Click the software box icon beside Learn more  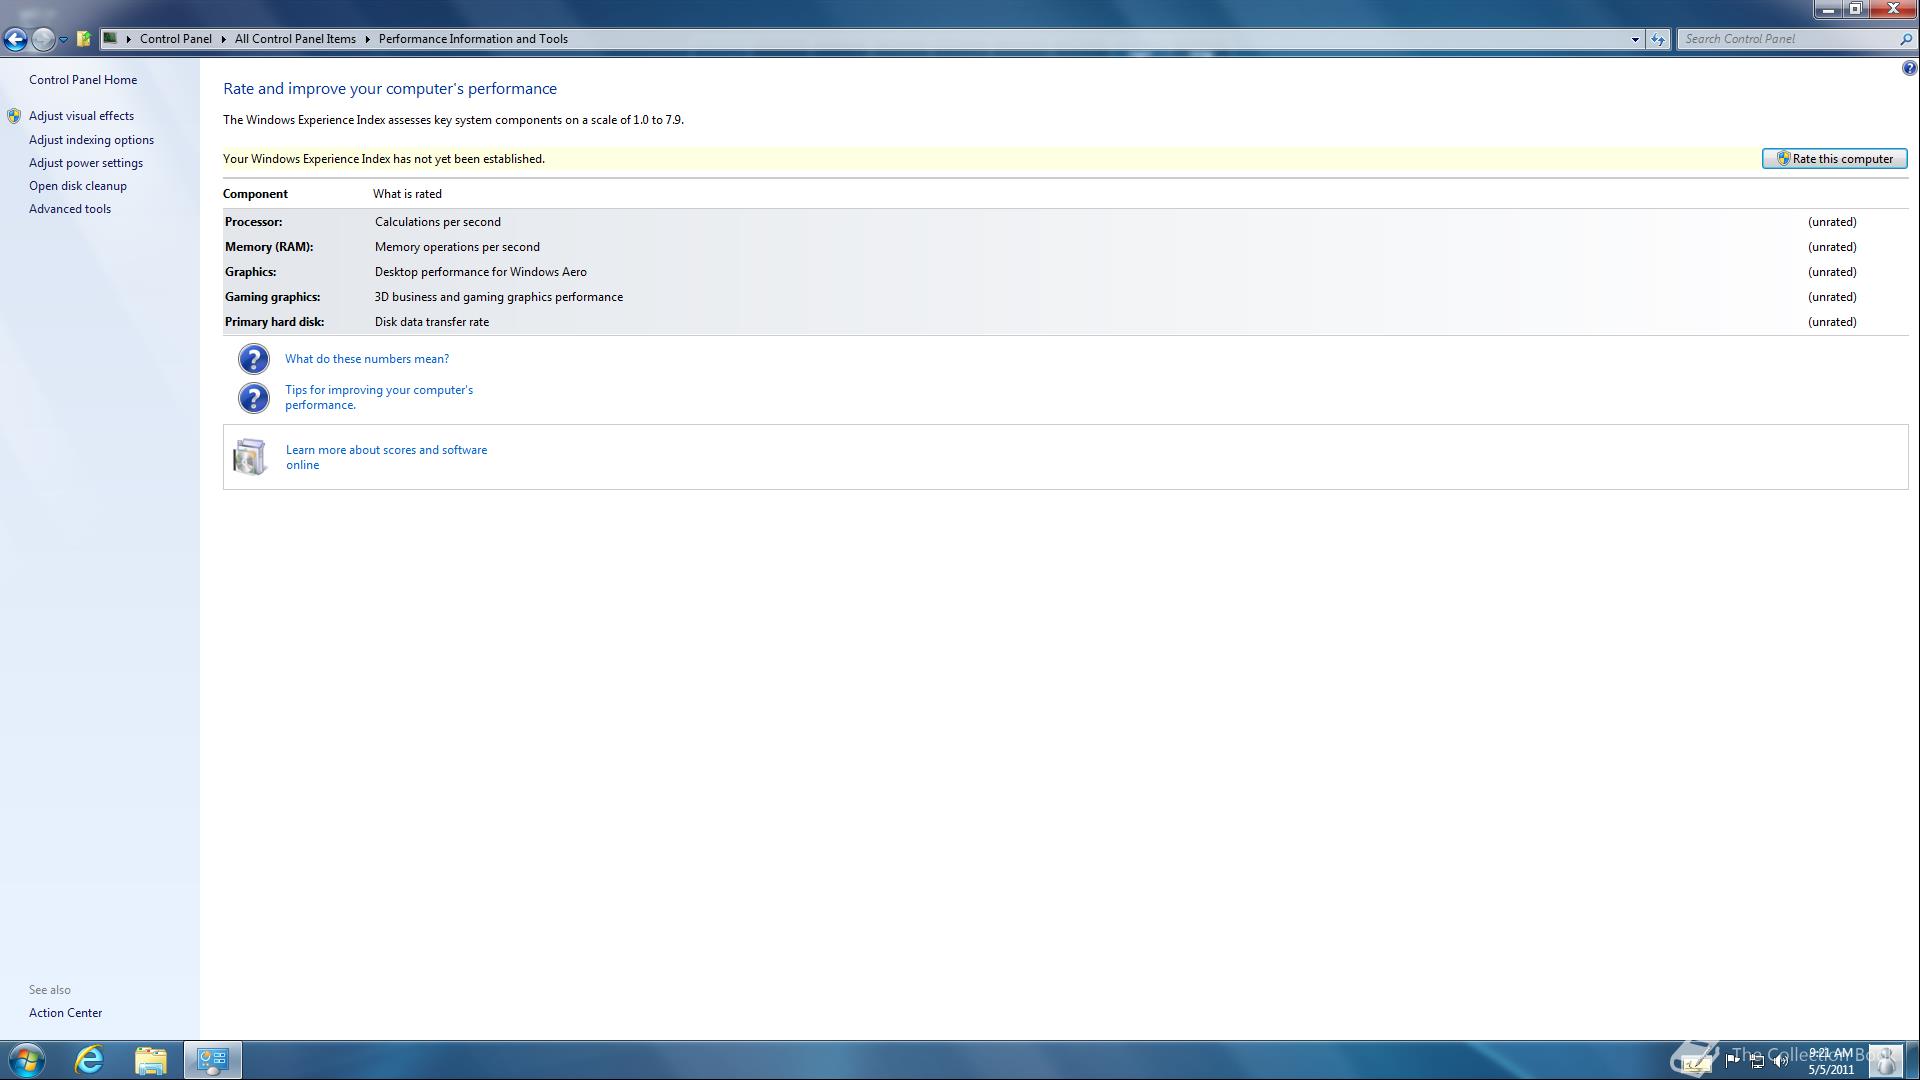pyautogui.click(x=250, y=457)
